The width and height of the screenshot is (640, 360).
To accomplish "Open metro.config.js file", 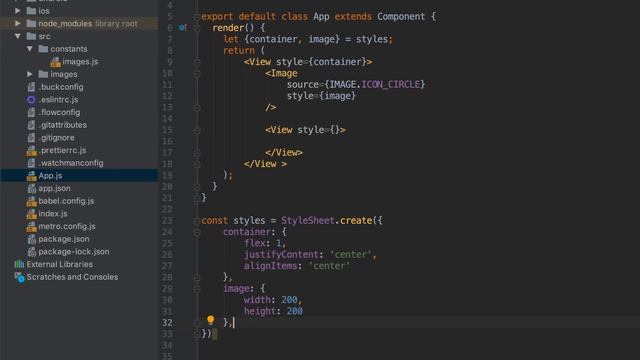I will [x=67, y=227].
